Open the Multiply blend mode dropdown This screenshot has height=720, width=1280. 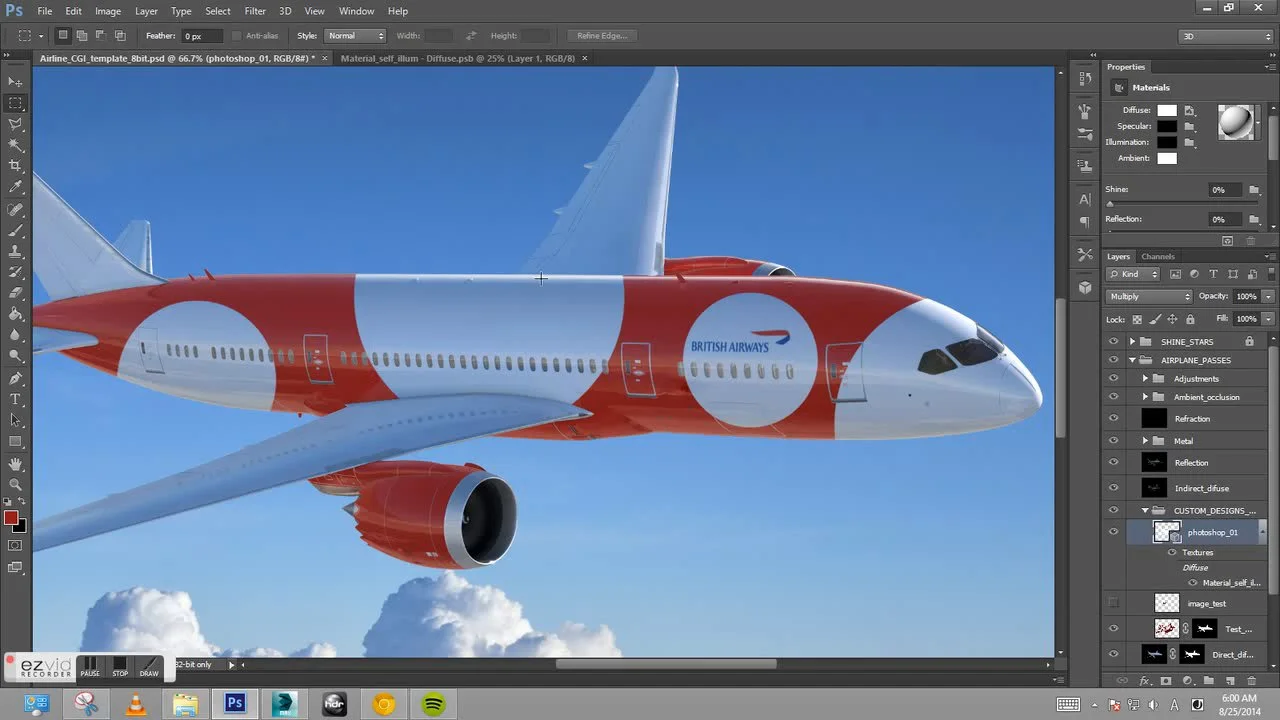tap(1149, 296)
